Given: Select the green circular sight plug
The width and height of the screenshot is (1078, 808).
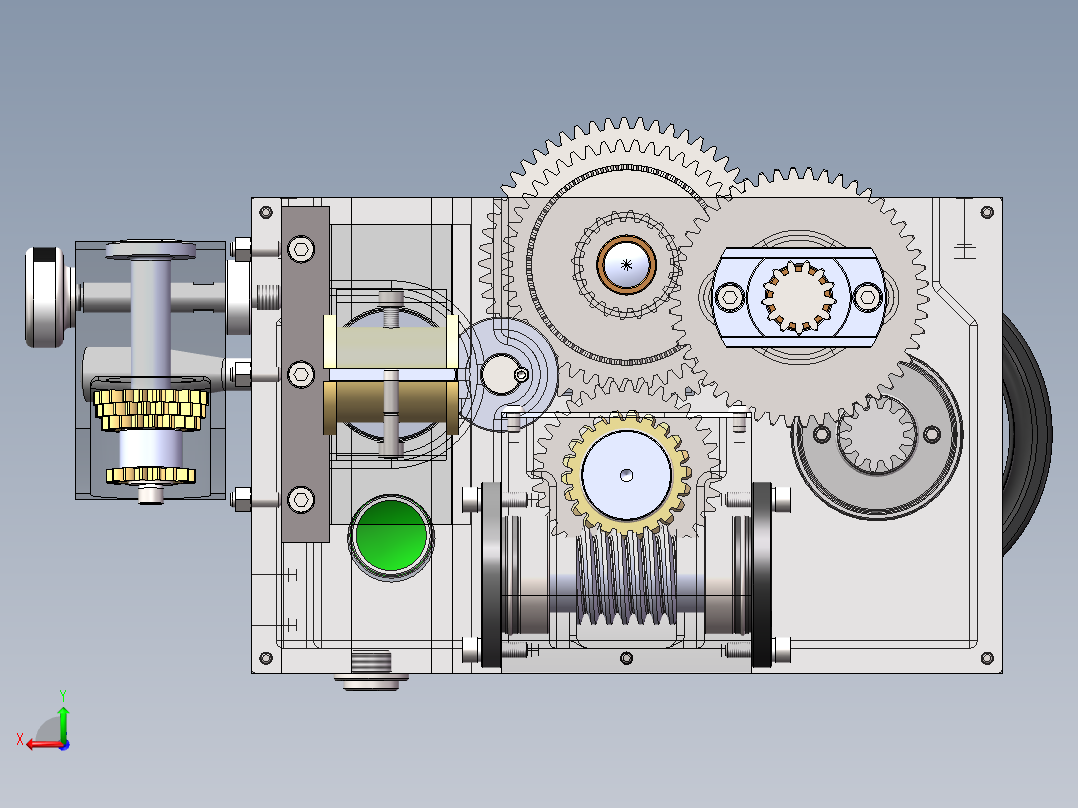Looking at the screenshot, I should point(390,537).
